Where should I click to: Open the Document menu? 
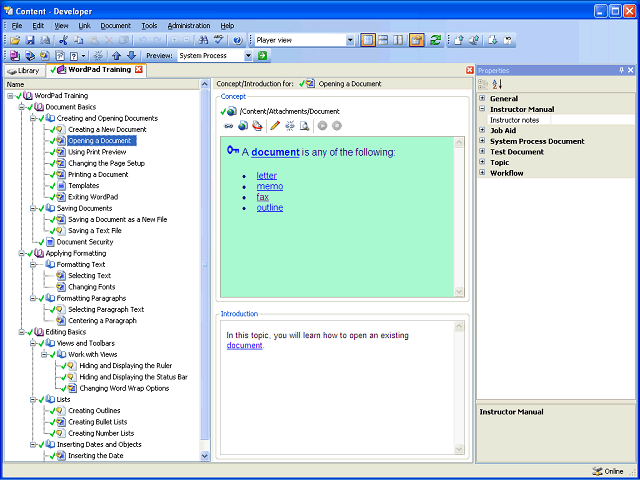coord(116,26)
